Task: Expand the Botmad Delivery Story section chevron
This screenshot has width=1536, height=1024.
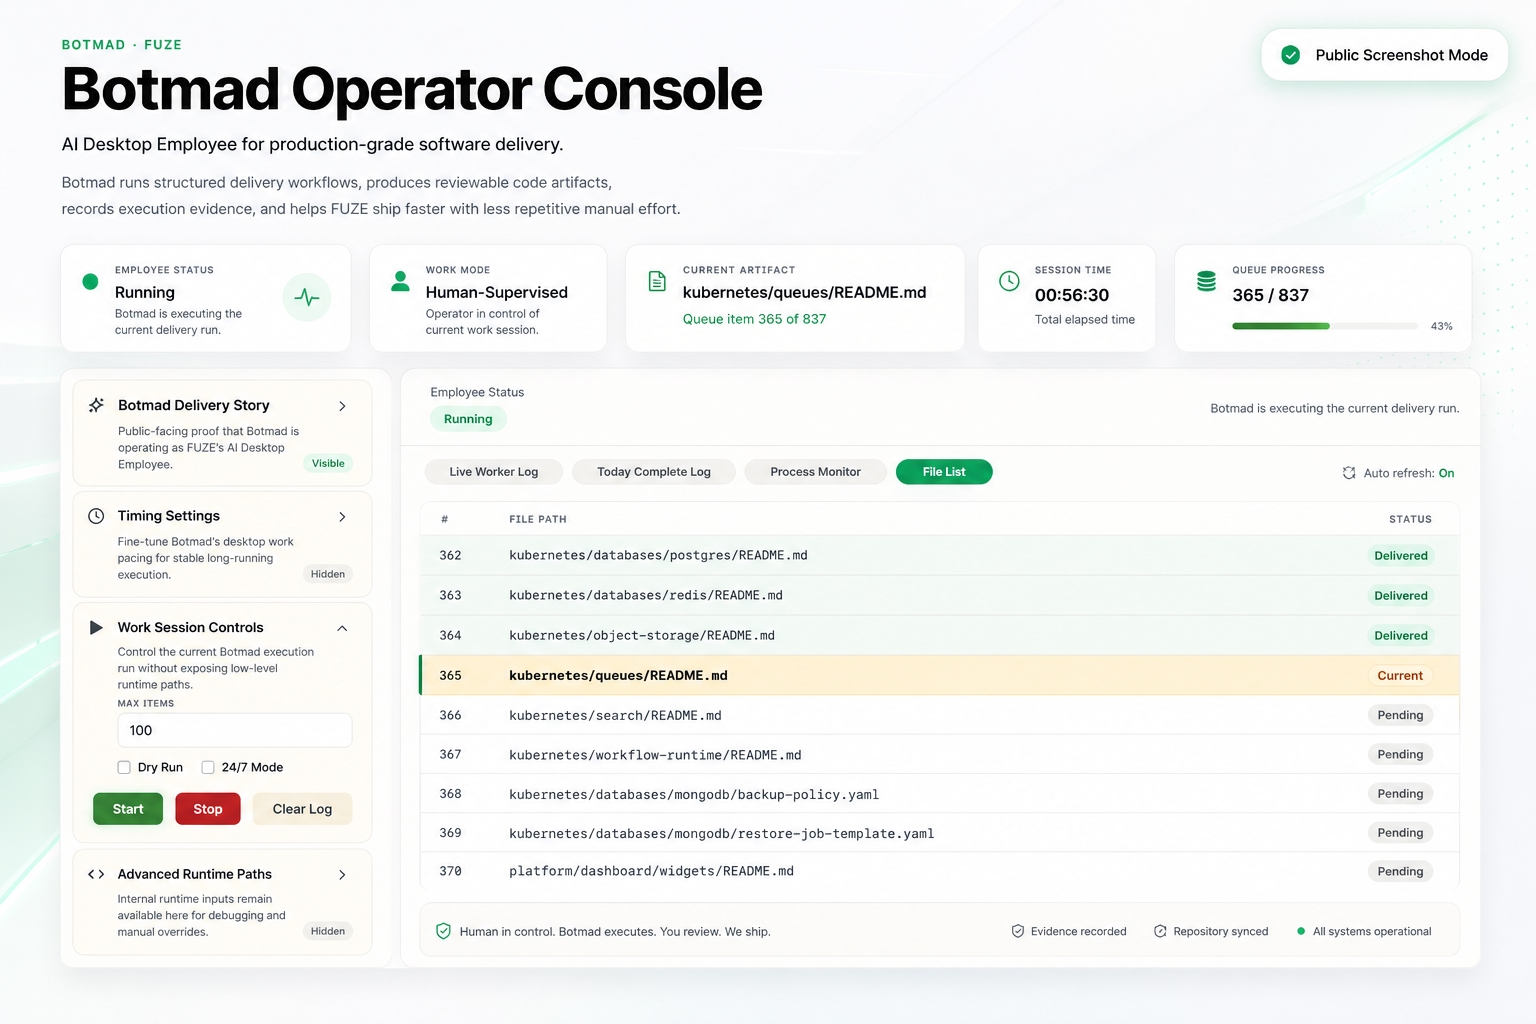Action: tap(342, 406)
